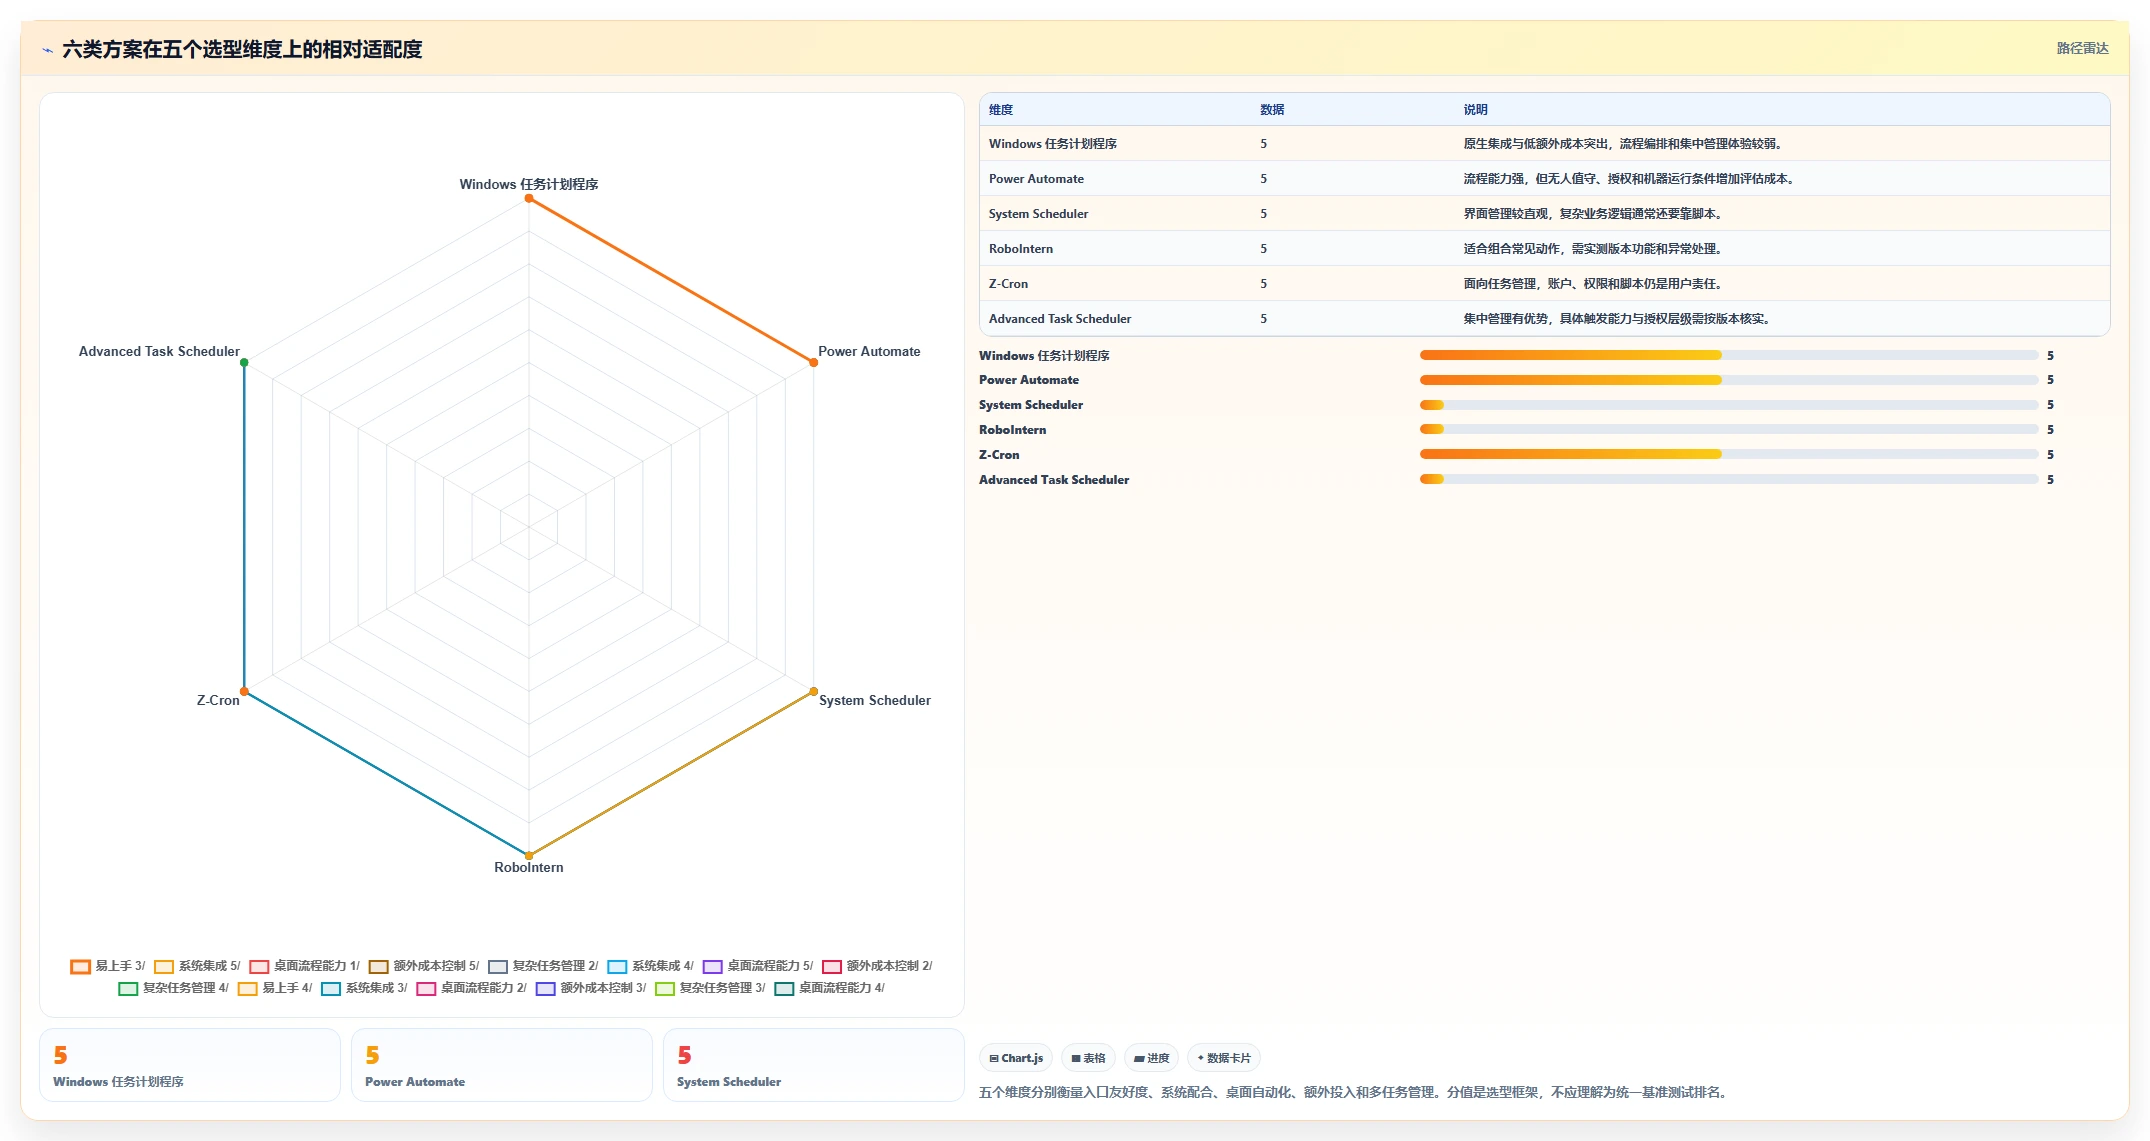This screenshot has width=2150, height=1141.
Task: Click the 路径雷达 label in the header
Action: (2082, 48)
